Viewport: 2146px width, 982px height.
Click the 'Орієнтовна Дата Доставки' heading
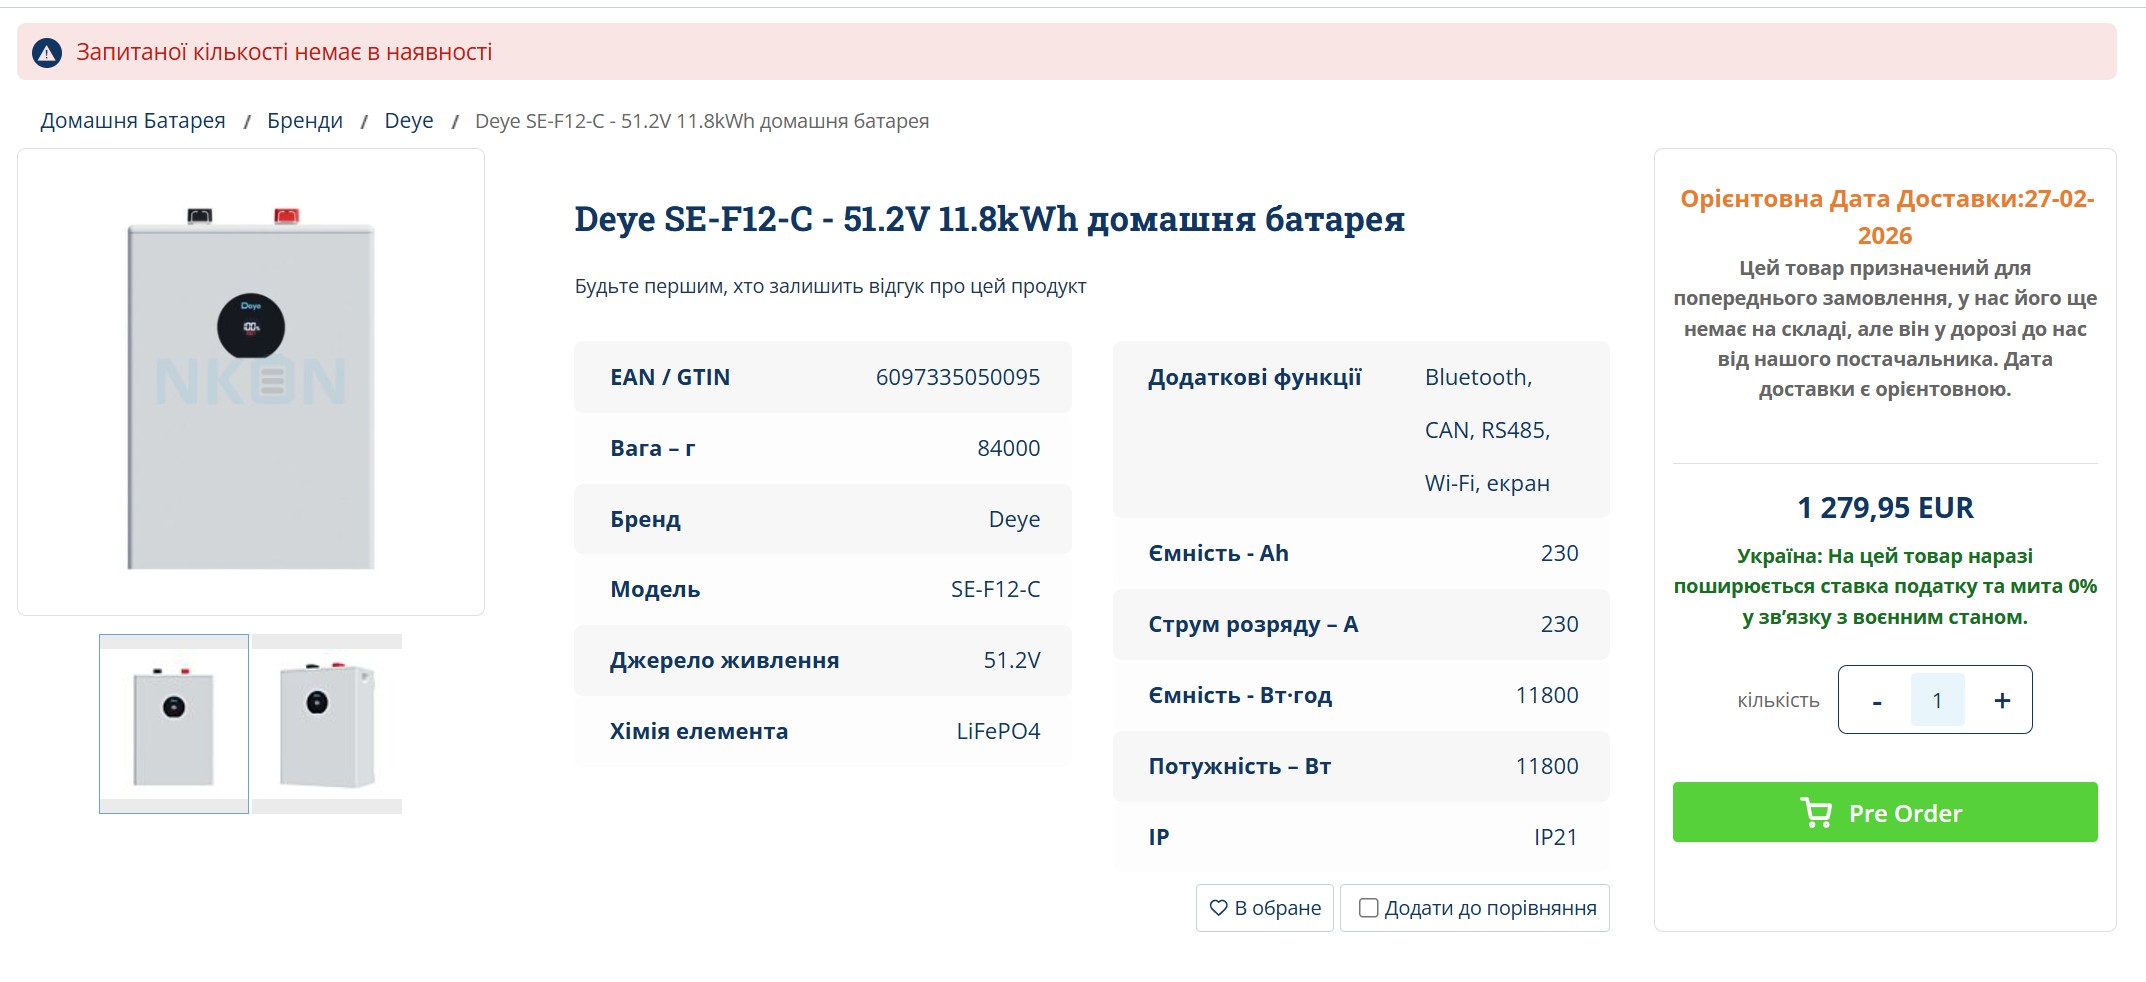click(1885, 217)
